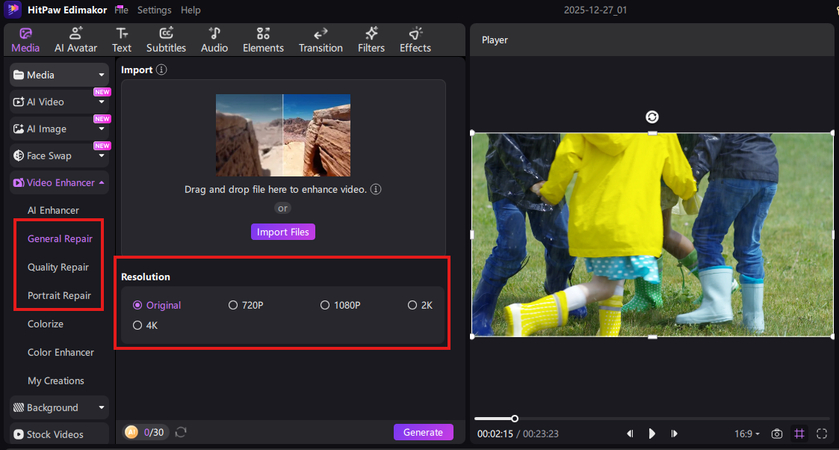Image resolution: width=839 pixels, height=450 pixels.
Task: Switch to the Audio tab
Action: point(214,40)
